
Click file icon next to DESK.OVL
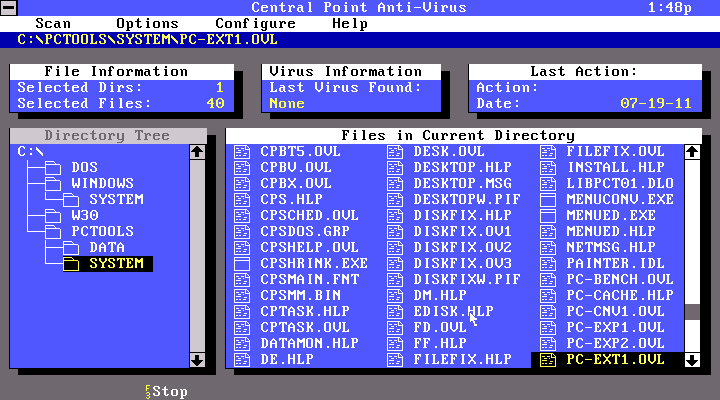point(395,152)
